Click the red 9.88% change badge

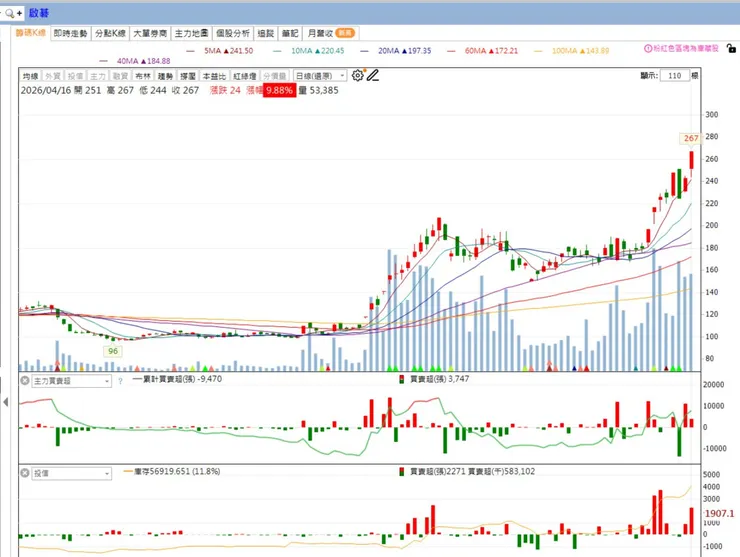[279, 90]
